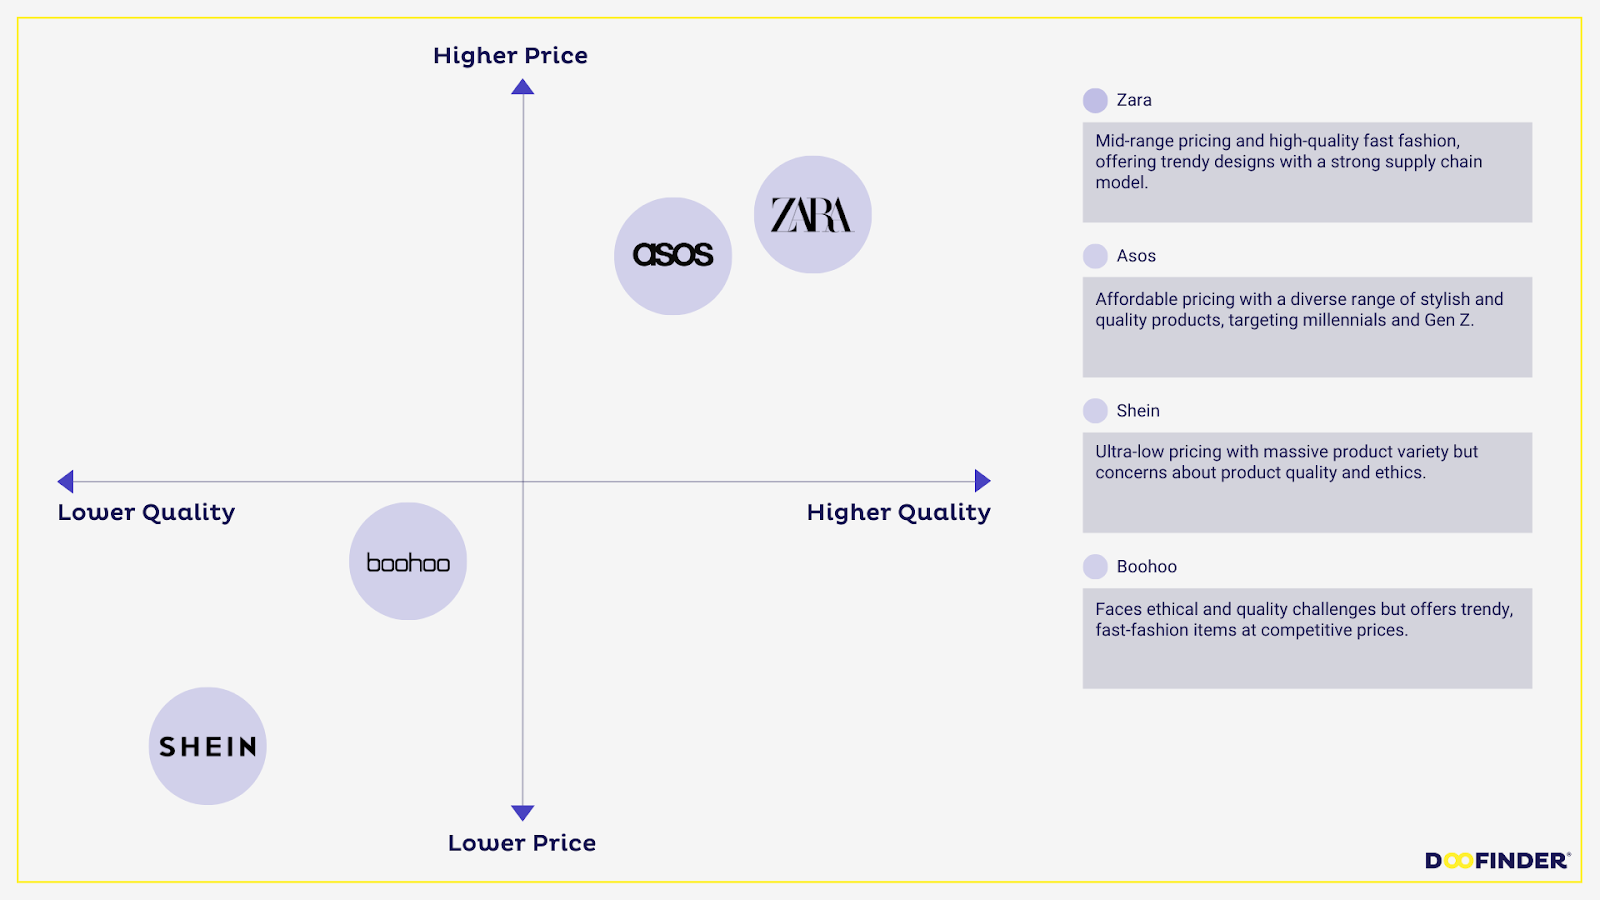Click the Shein ultra-low pricing description

1307,482
